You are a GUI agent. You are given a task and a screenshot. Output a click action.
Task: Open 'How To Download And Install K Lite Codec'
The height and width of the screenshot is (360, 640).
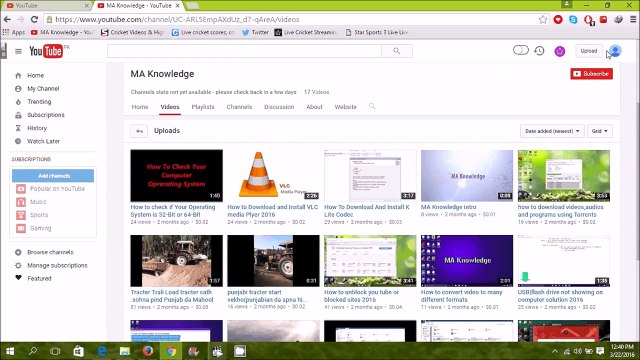point(367,211)
